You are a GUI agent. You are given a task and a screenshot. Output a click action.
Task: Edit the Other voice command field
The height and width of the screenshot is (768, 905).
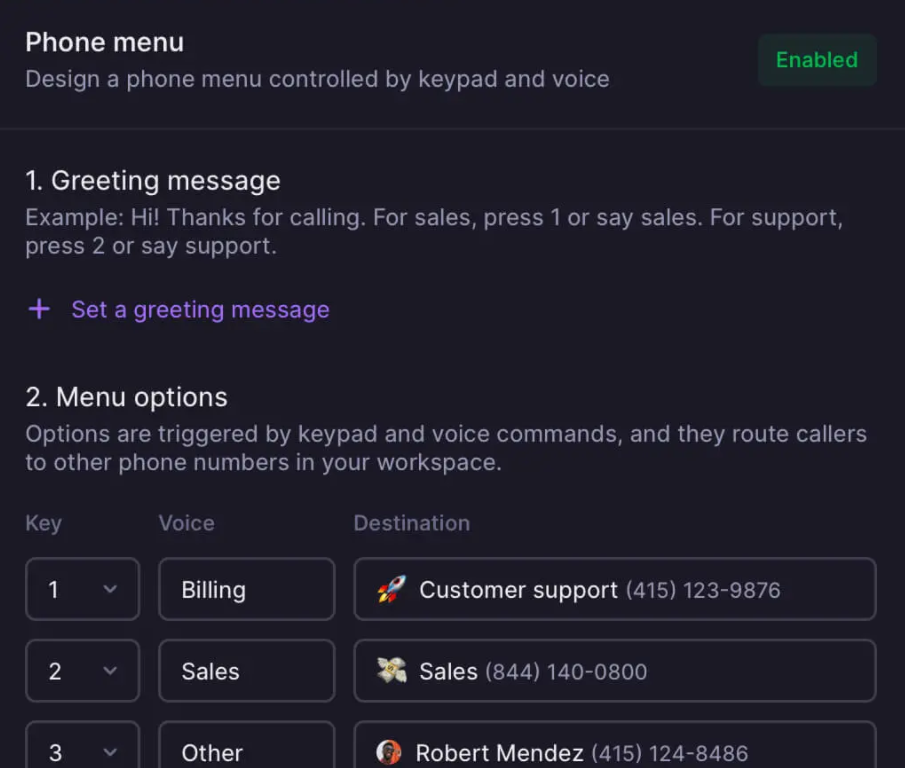246,750
